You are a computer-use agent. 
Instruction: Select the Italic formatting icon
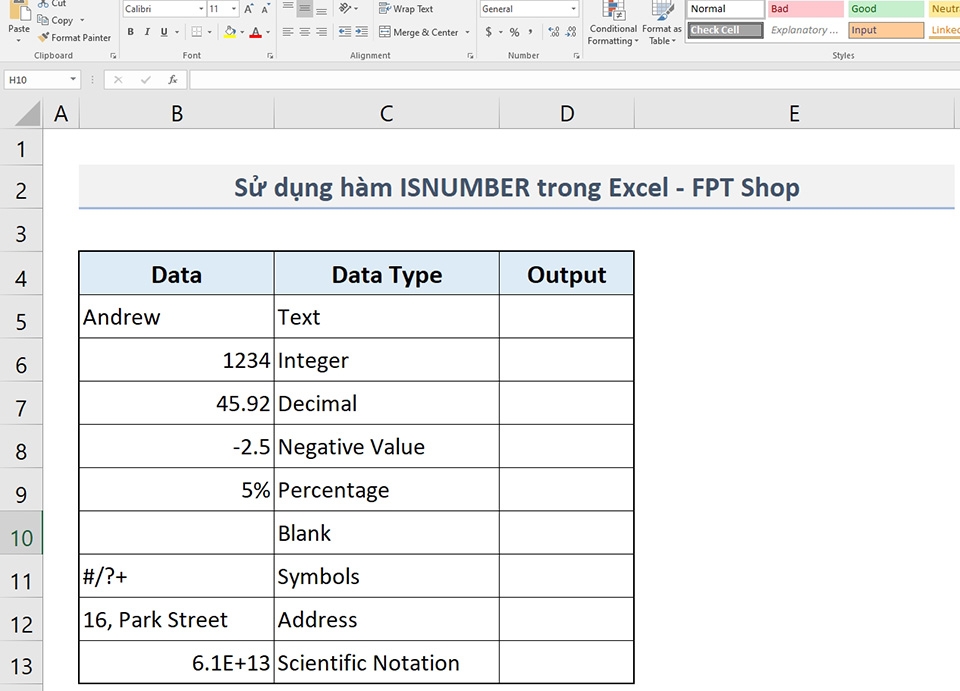[x=147, y=31]
